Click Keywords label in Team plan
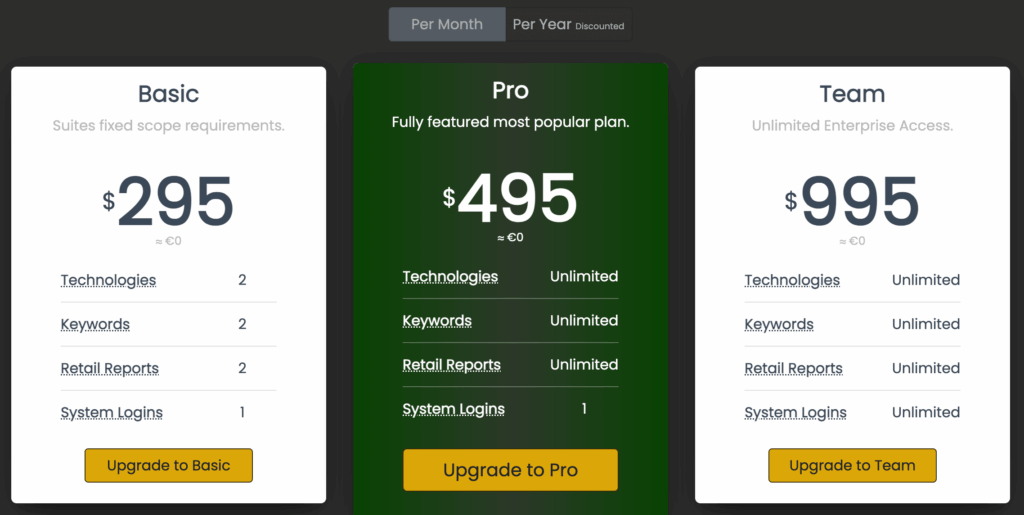The height and width of the screenshot is (515, 1024). (x=779, y=324)
